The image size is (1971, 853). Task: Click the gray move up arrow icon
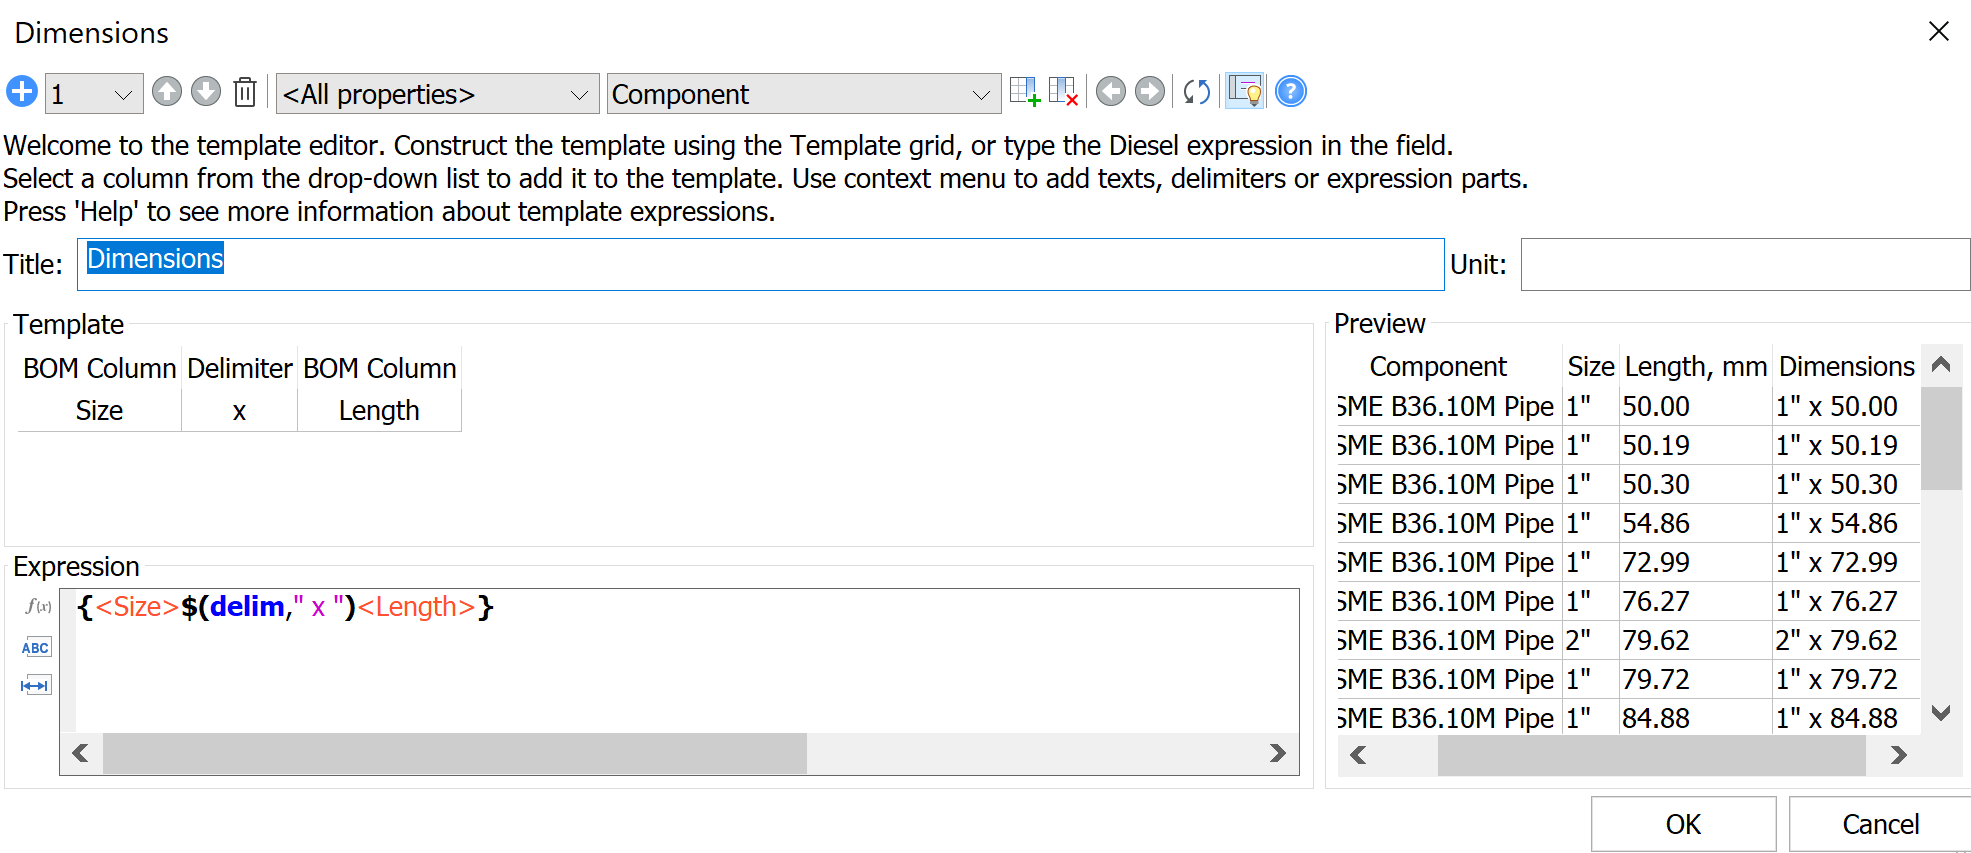pyautogui.click(x=167, y=92)
